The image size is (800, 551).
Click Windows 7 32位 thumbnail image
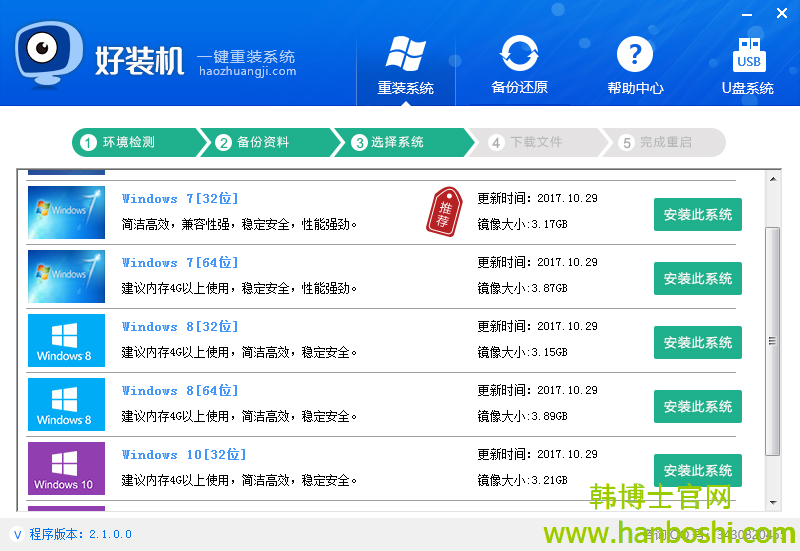[66, 212]
